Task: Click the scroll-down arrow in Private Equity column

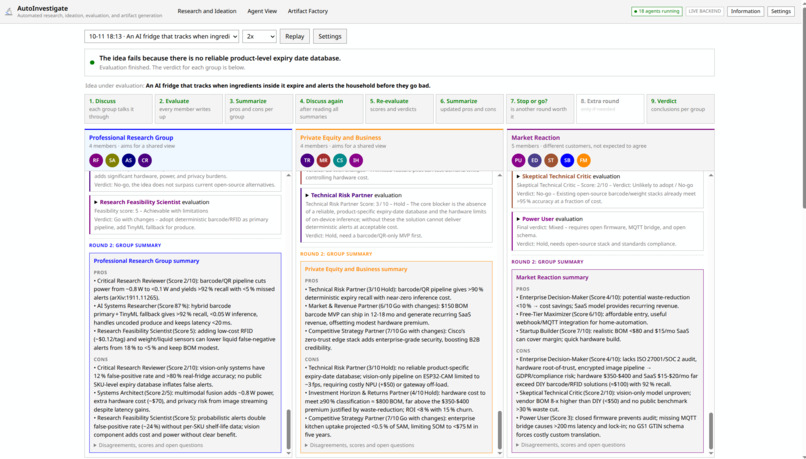Action: point(500,453)
